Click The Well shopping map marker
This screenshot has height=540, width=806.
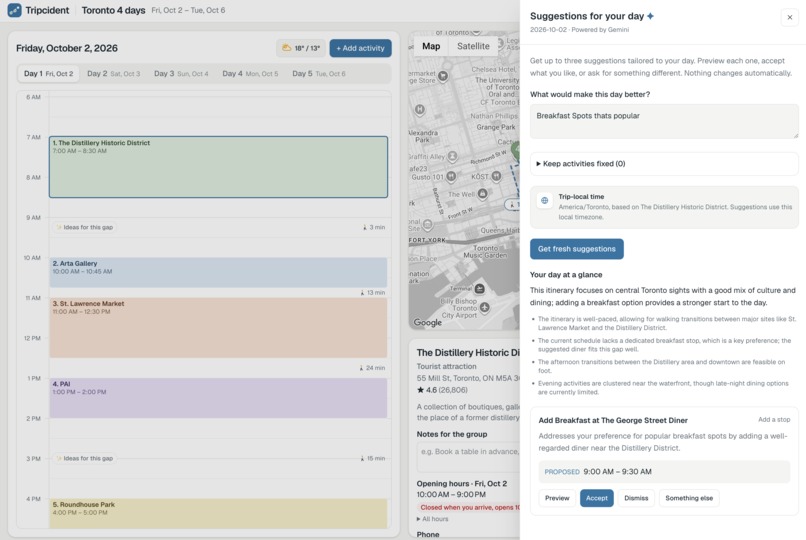click(x=482, y=194)
